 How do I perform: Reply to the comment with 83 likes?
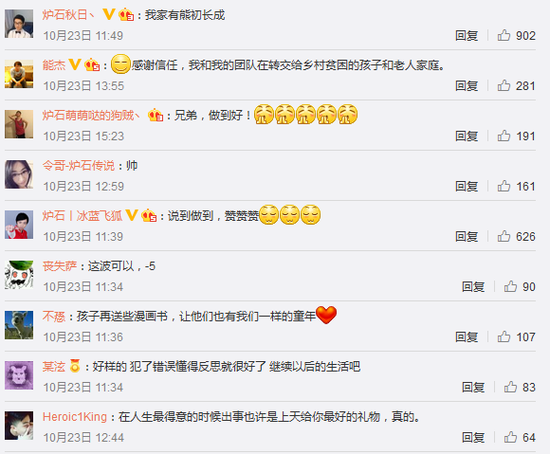point(473,387)
